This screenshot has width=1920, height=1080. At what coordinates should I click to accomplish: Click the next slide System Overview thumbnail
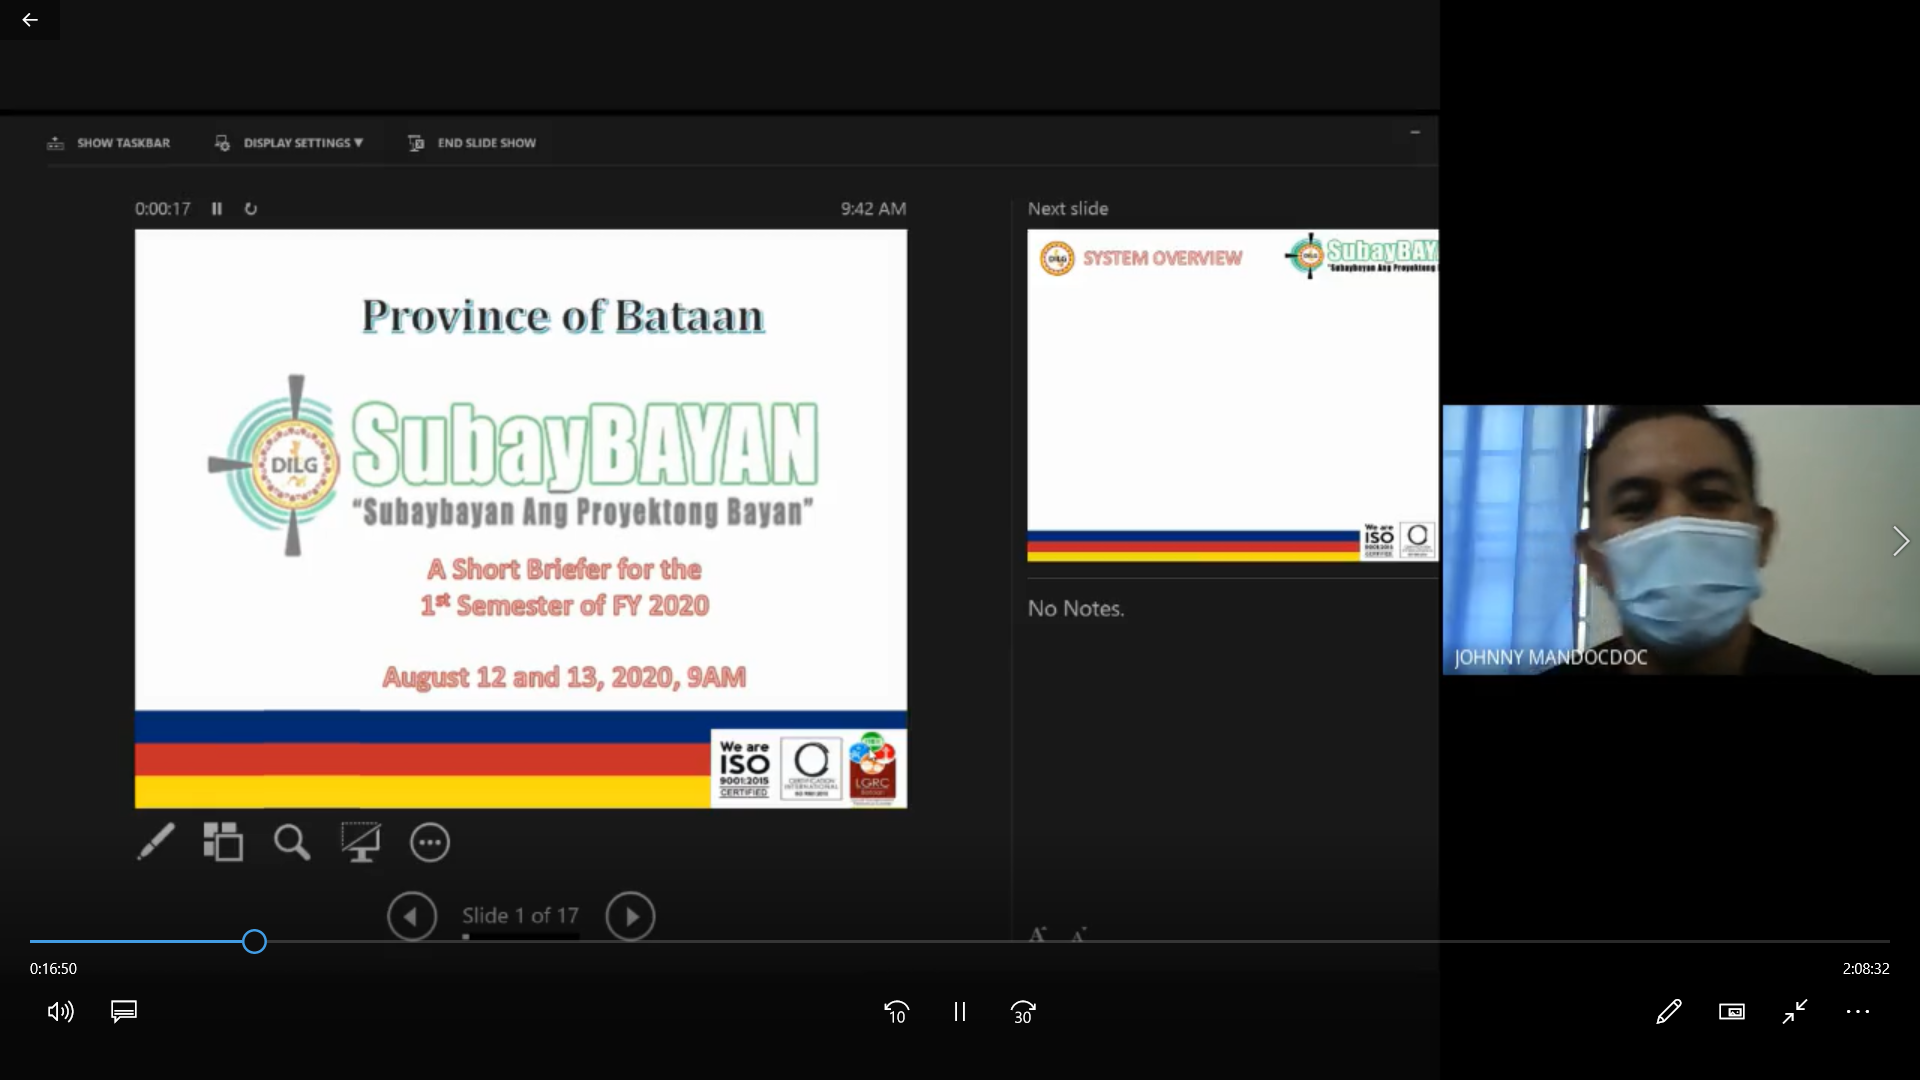(1233, 395)
